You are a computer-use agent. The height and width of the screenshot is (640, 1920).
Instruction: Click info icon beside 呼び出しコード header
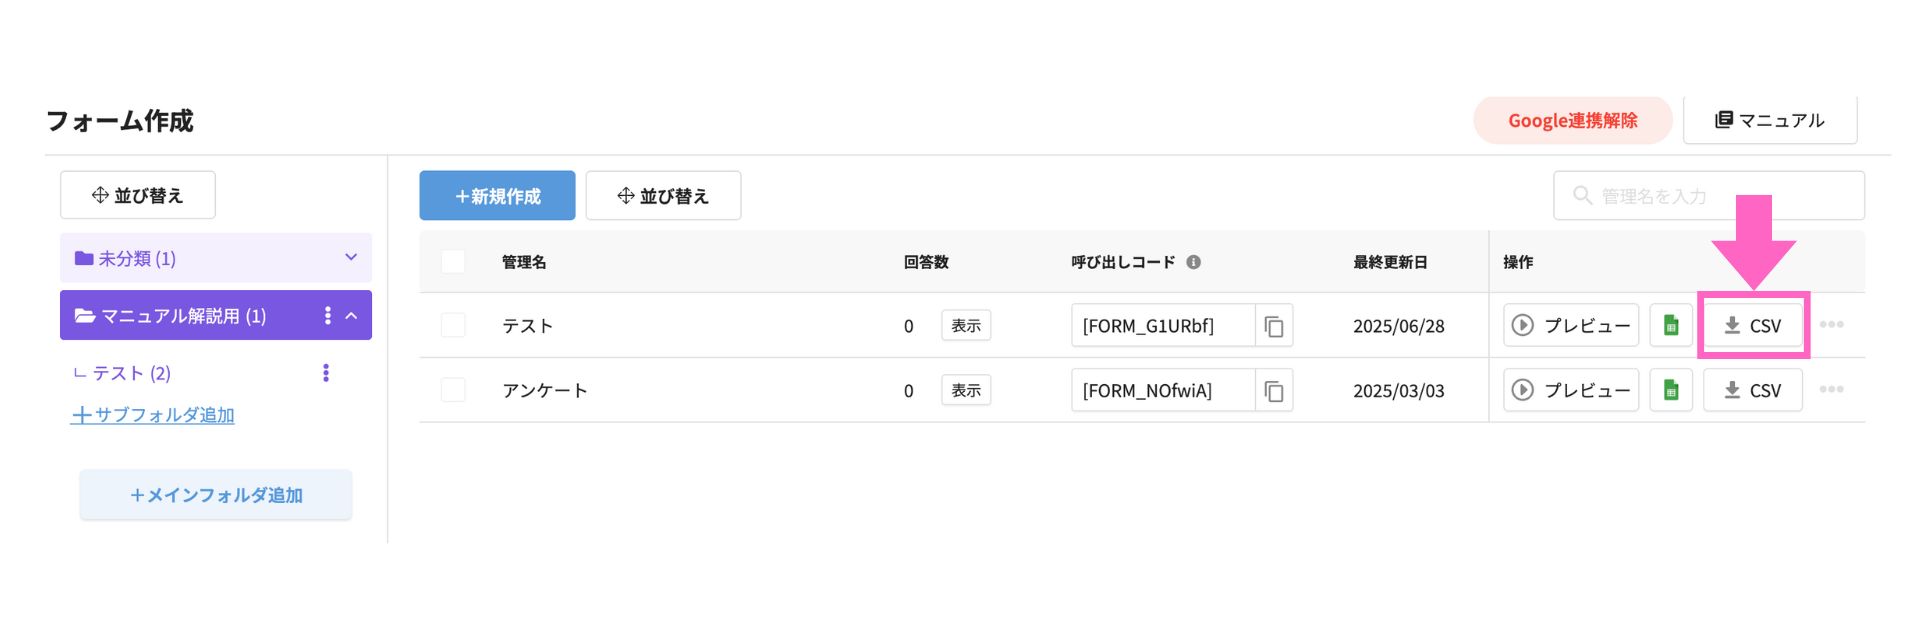point(1193,262)
